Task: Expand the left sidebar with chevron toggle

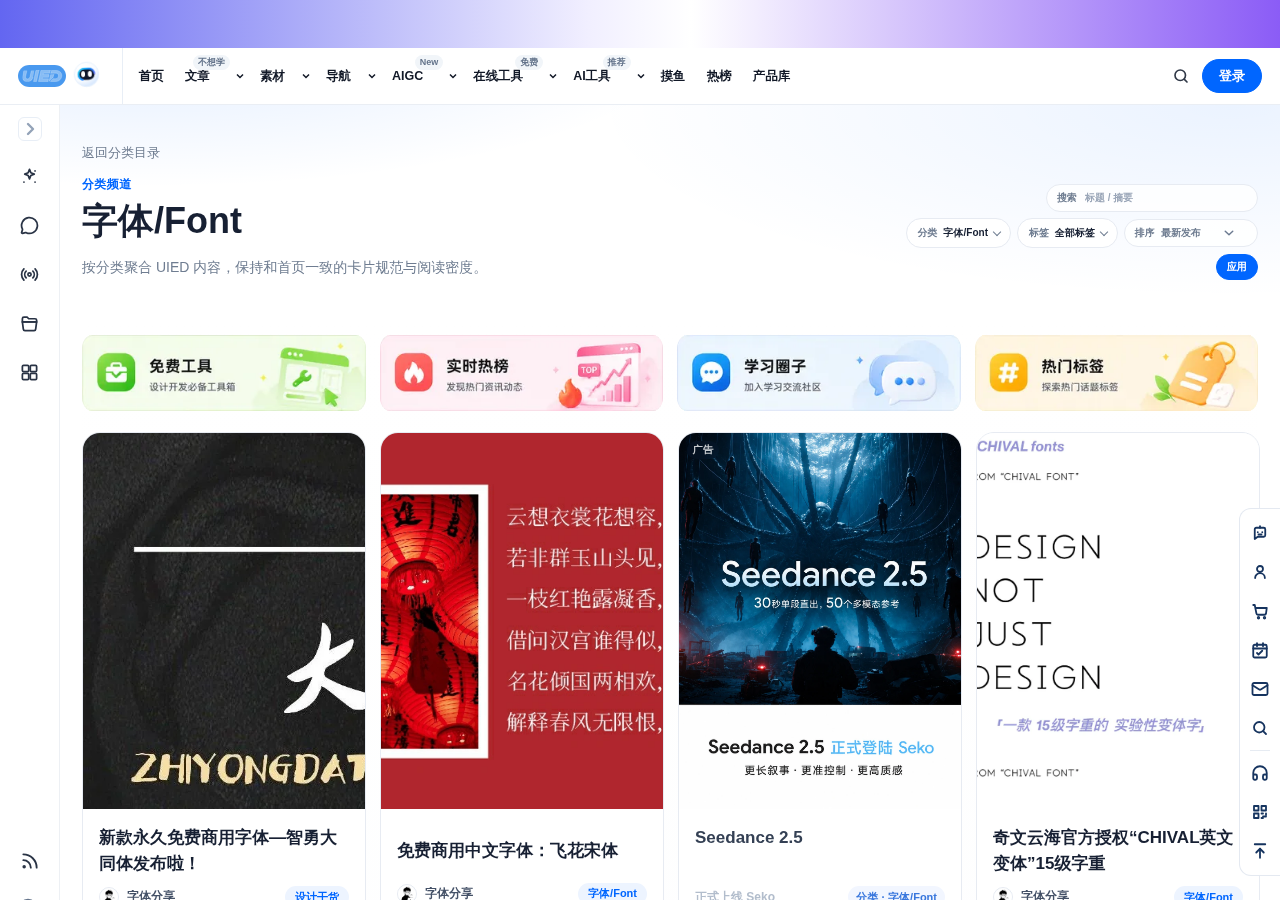Action: point(30,129)
